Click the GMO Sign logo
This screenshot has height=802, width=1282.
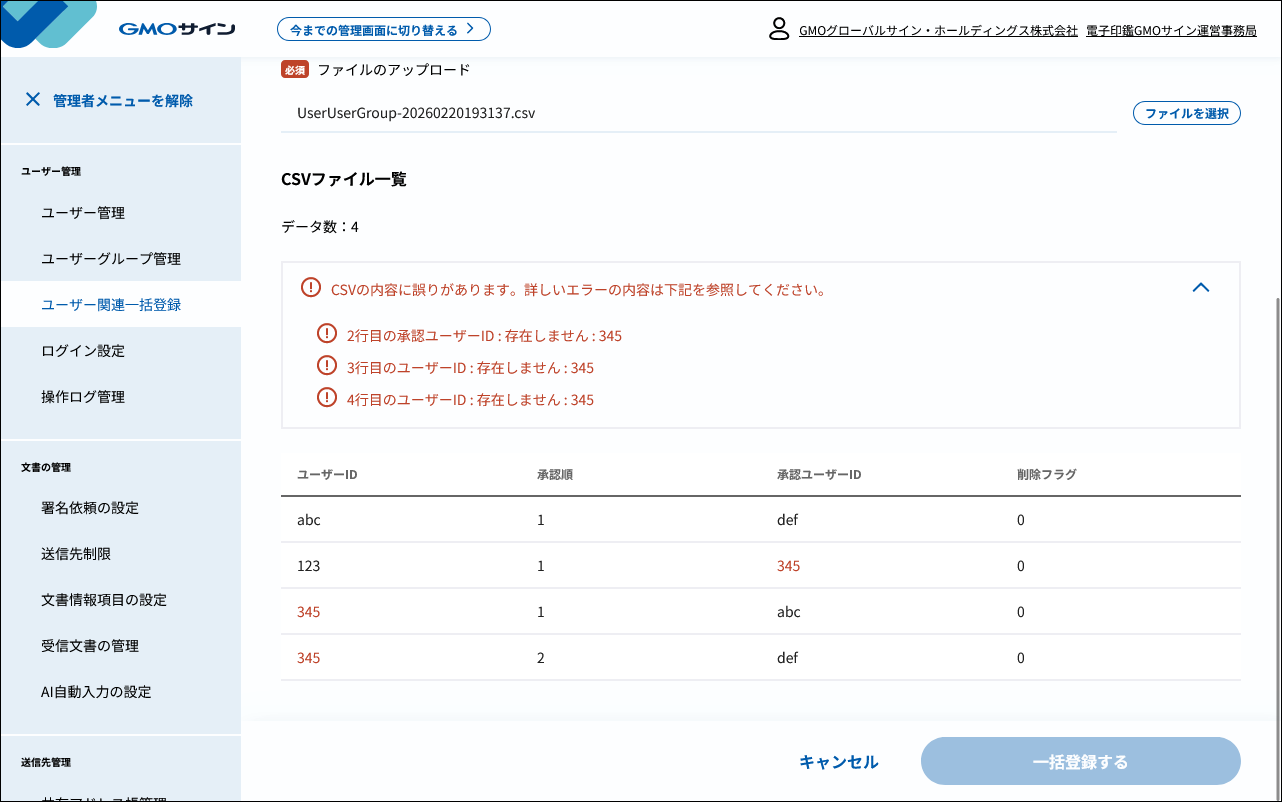click(x=176, y=29)
